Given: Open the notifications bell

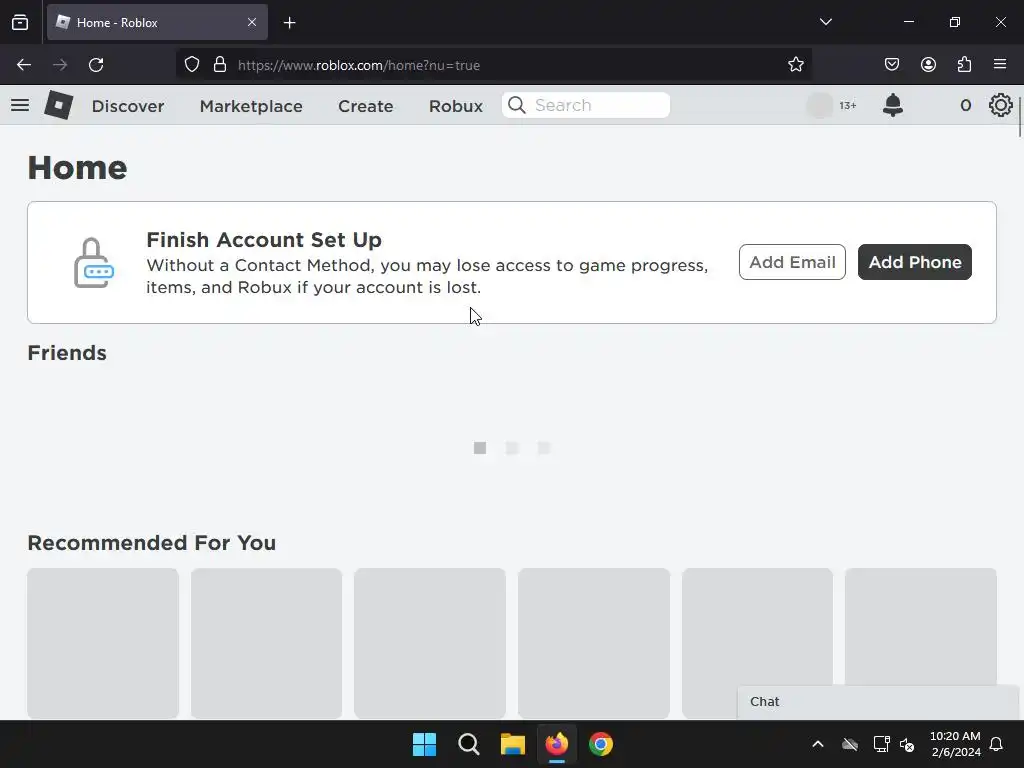Looking at the screenshot, I should (x=893, y=105).
